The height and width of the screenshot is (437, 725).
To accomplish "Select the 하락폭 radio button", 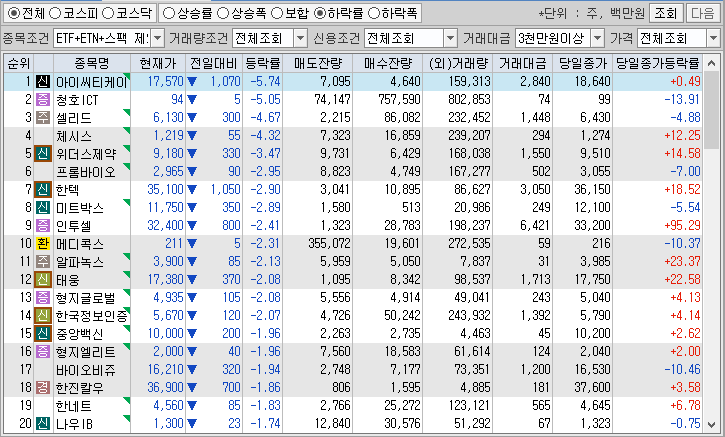I will (373, 13).
